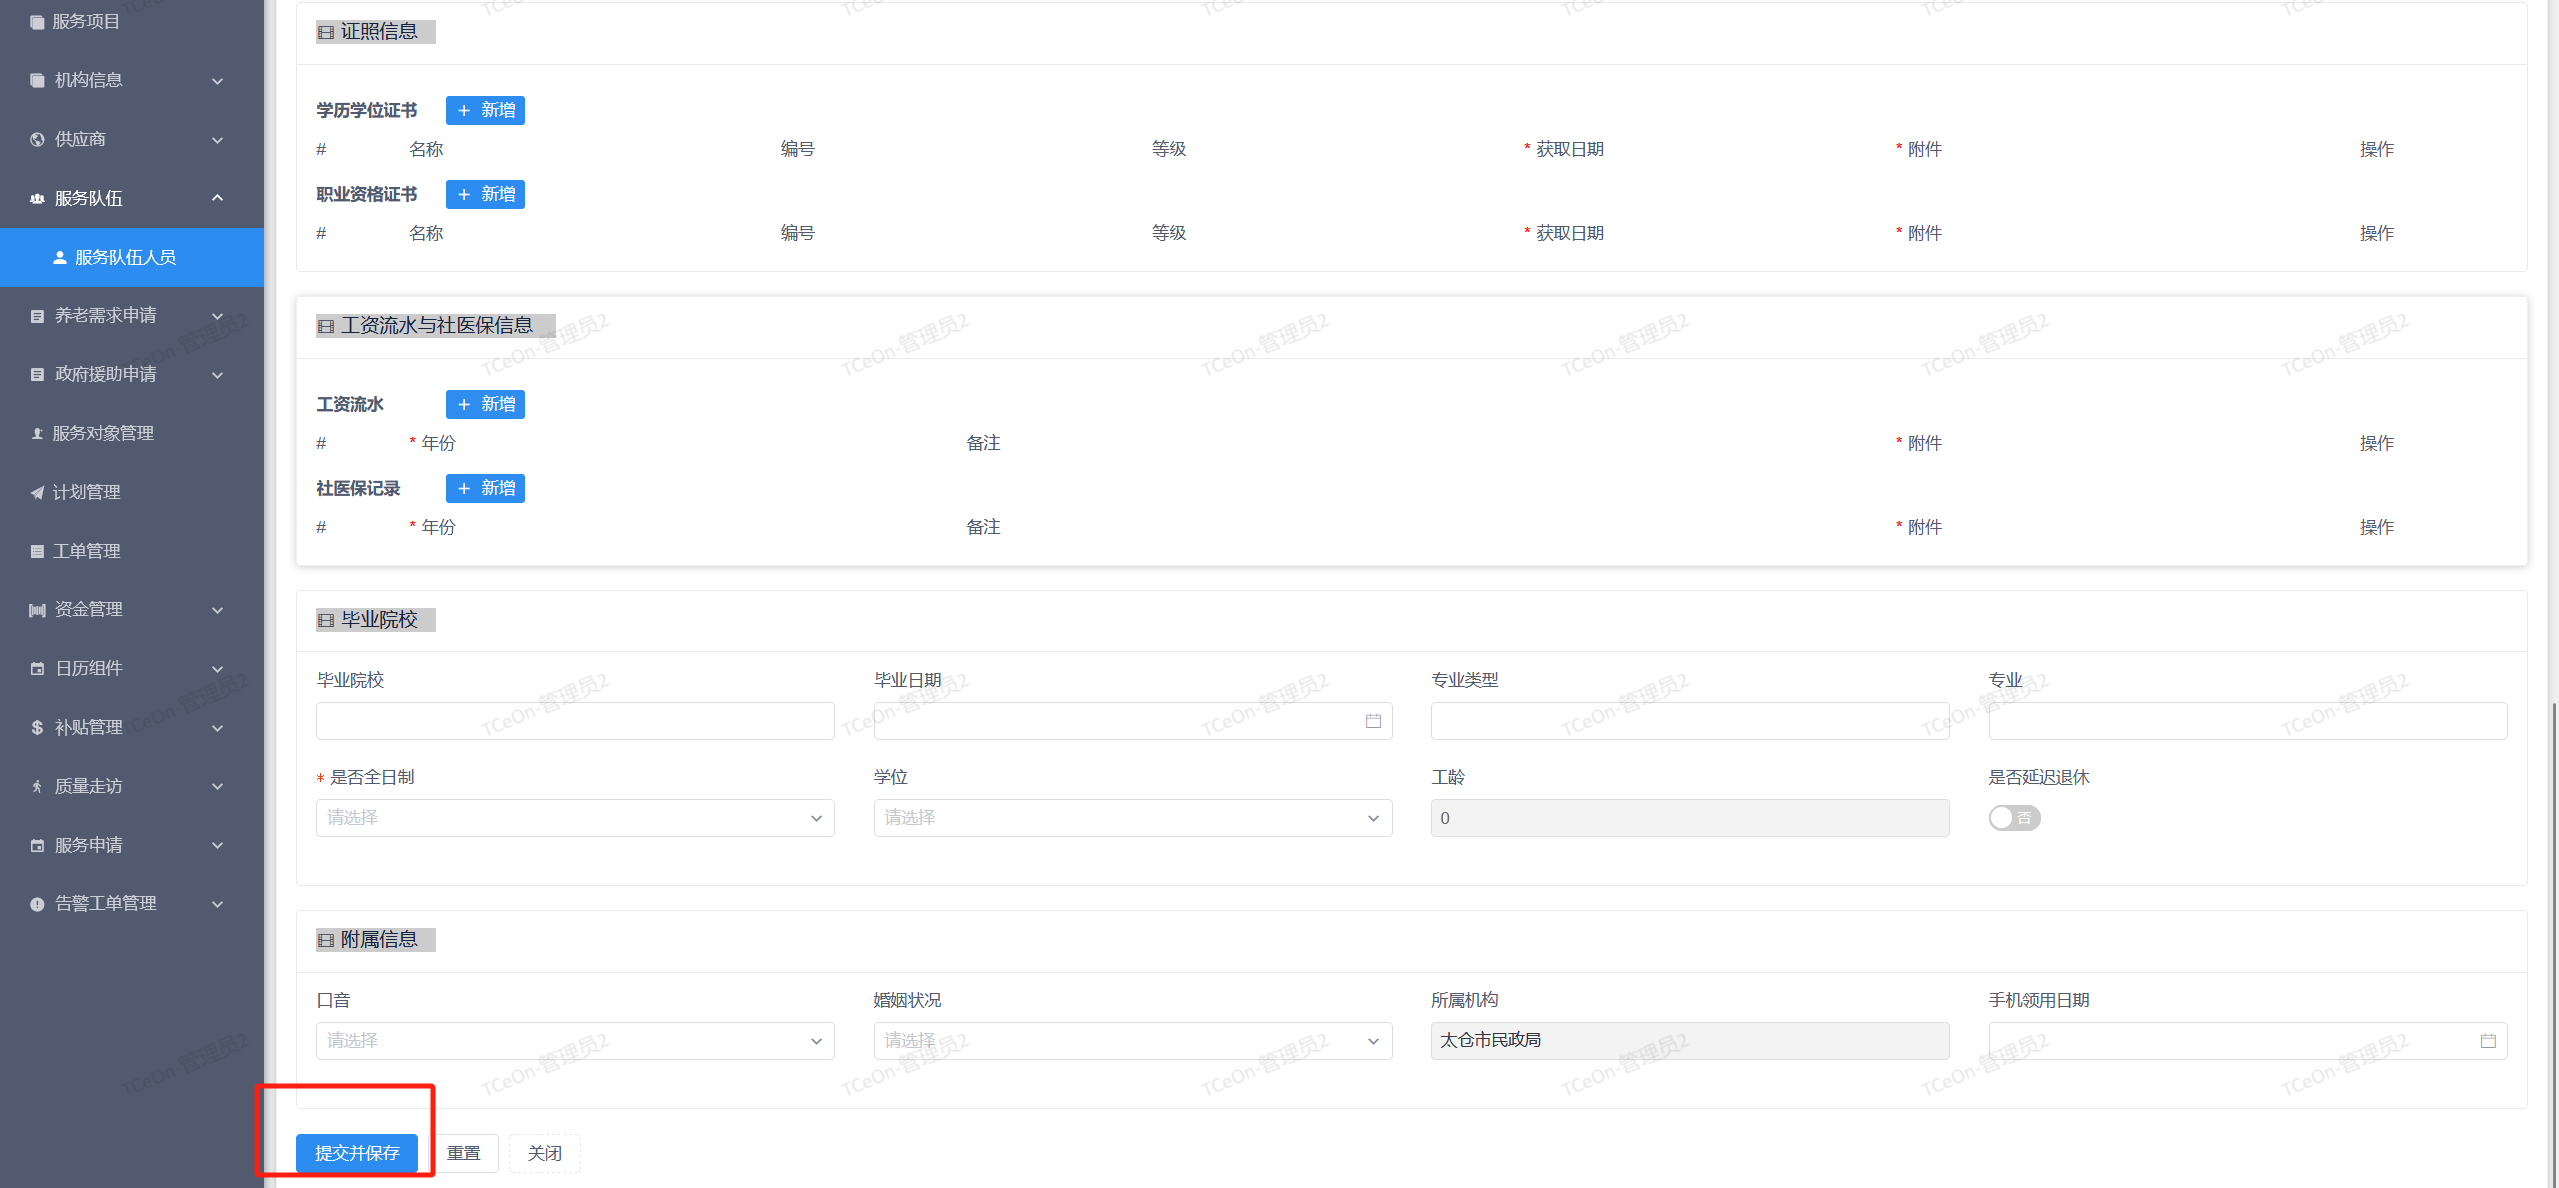Collapse the 服务队伍 menu chevron
The height and width of the screenshot is (1188, 2559).
pos(217,198)
